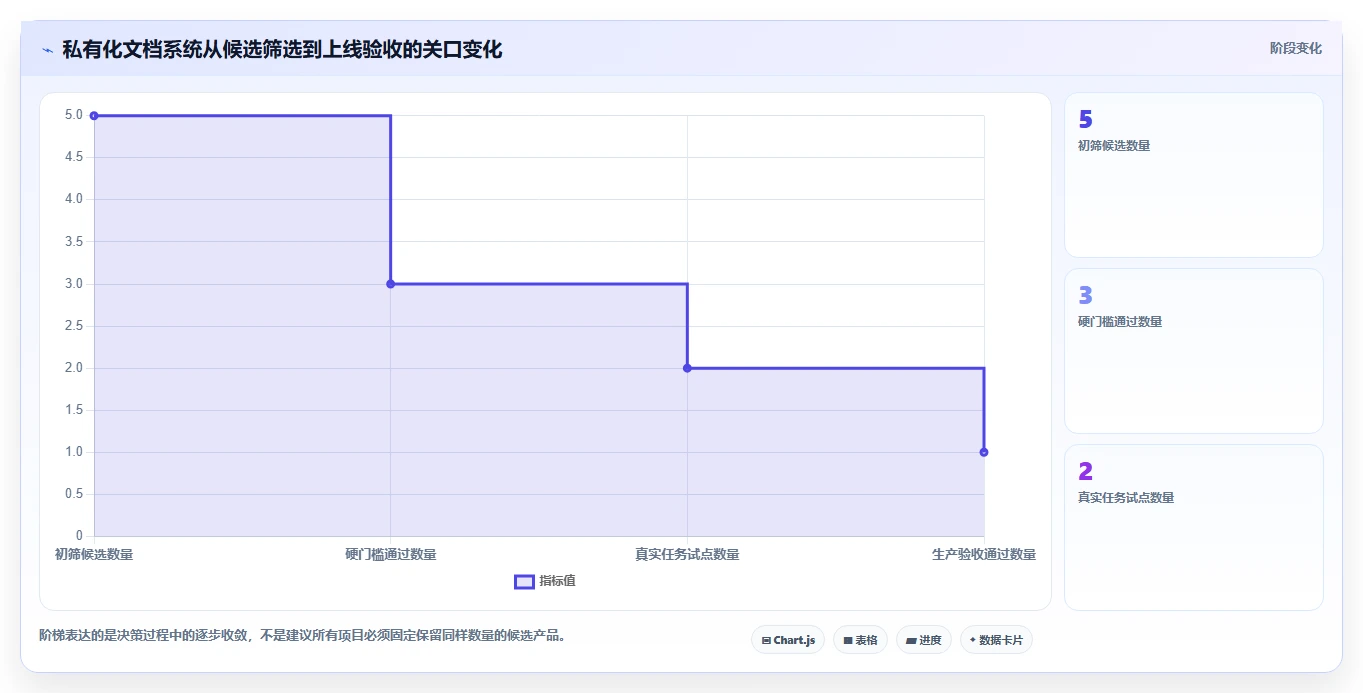1363x693 pixels.
Task: Click the x-axis label 真实任务试点数量
Action: click(687, 554)
